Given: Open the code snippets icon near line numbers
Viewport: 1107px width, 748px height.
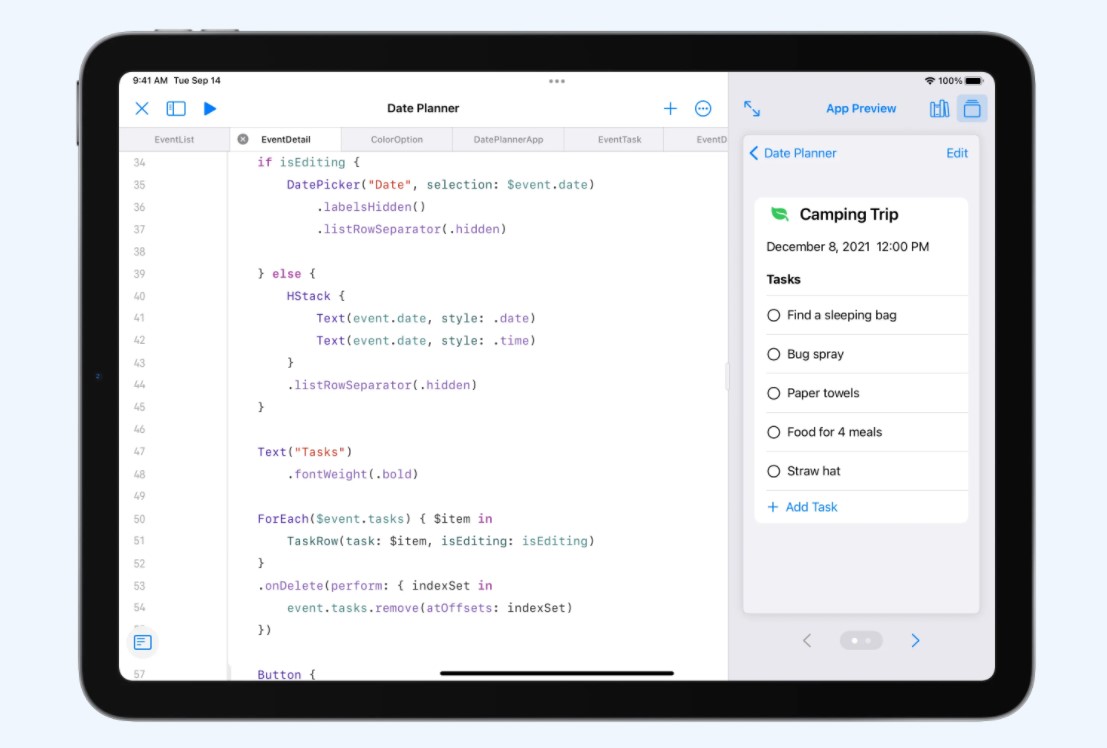Looking at the screenshot, I should click(141, 641).
